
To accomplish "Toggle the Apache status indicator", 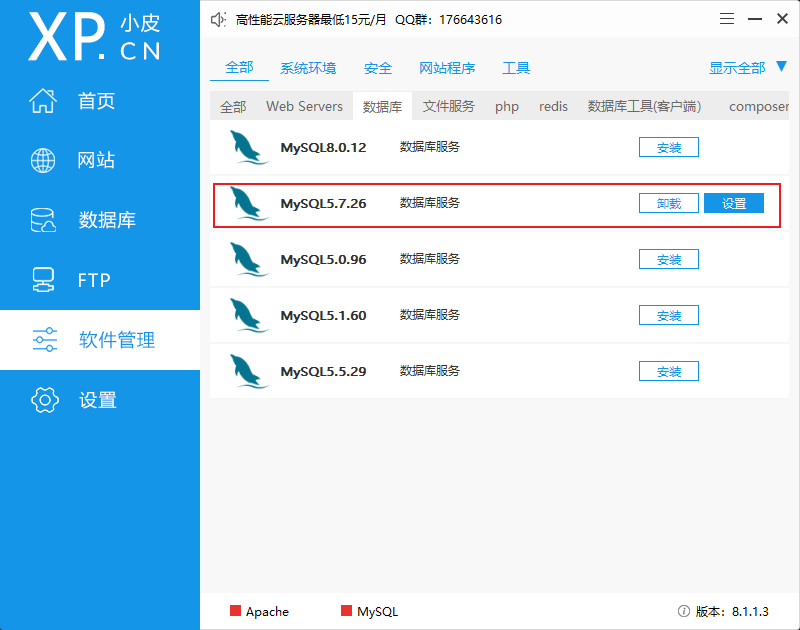I will (x=235, y=611).
